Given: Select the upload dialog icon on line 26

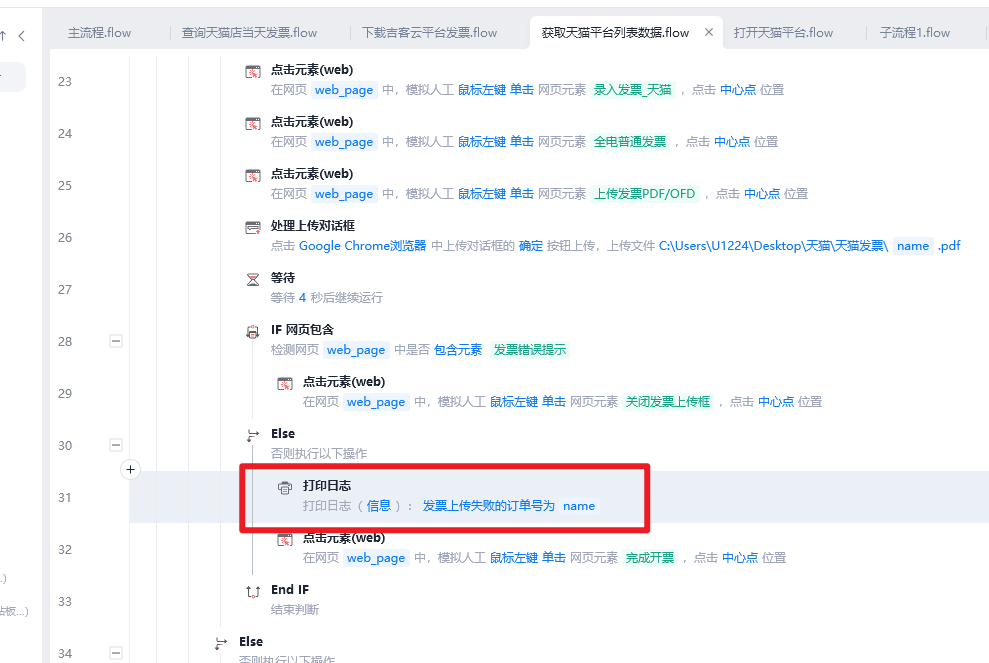Looking at the screenshot, I should point(253,228).
